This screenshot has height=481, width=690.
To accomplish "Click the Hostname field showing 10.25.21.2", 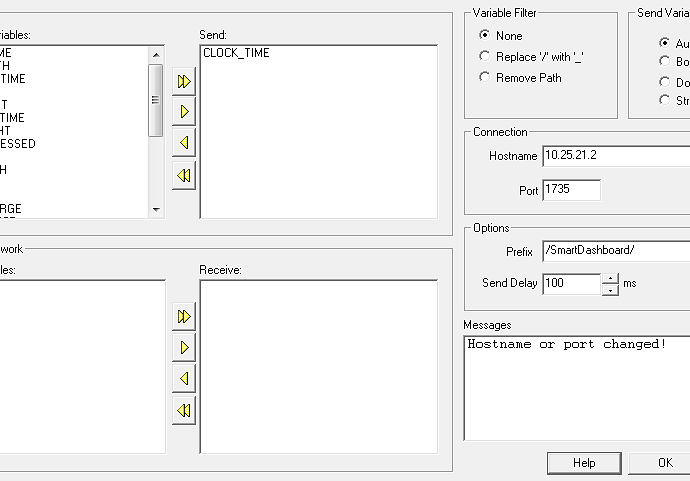I will click(616, 156).
